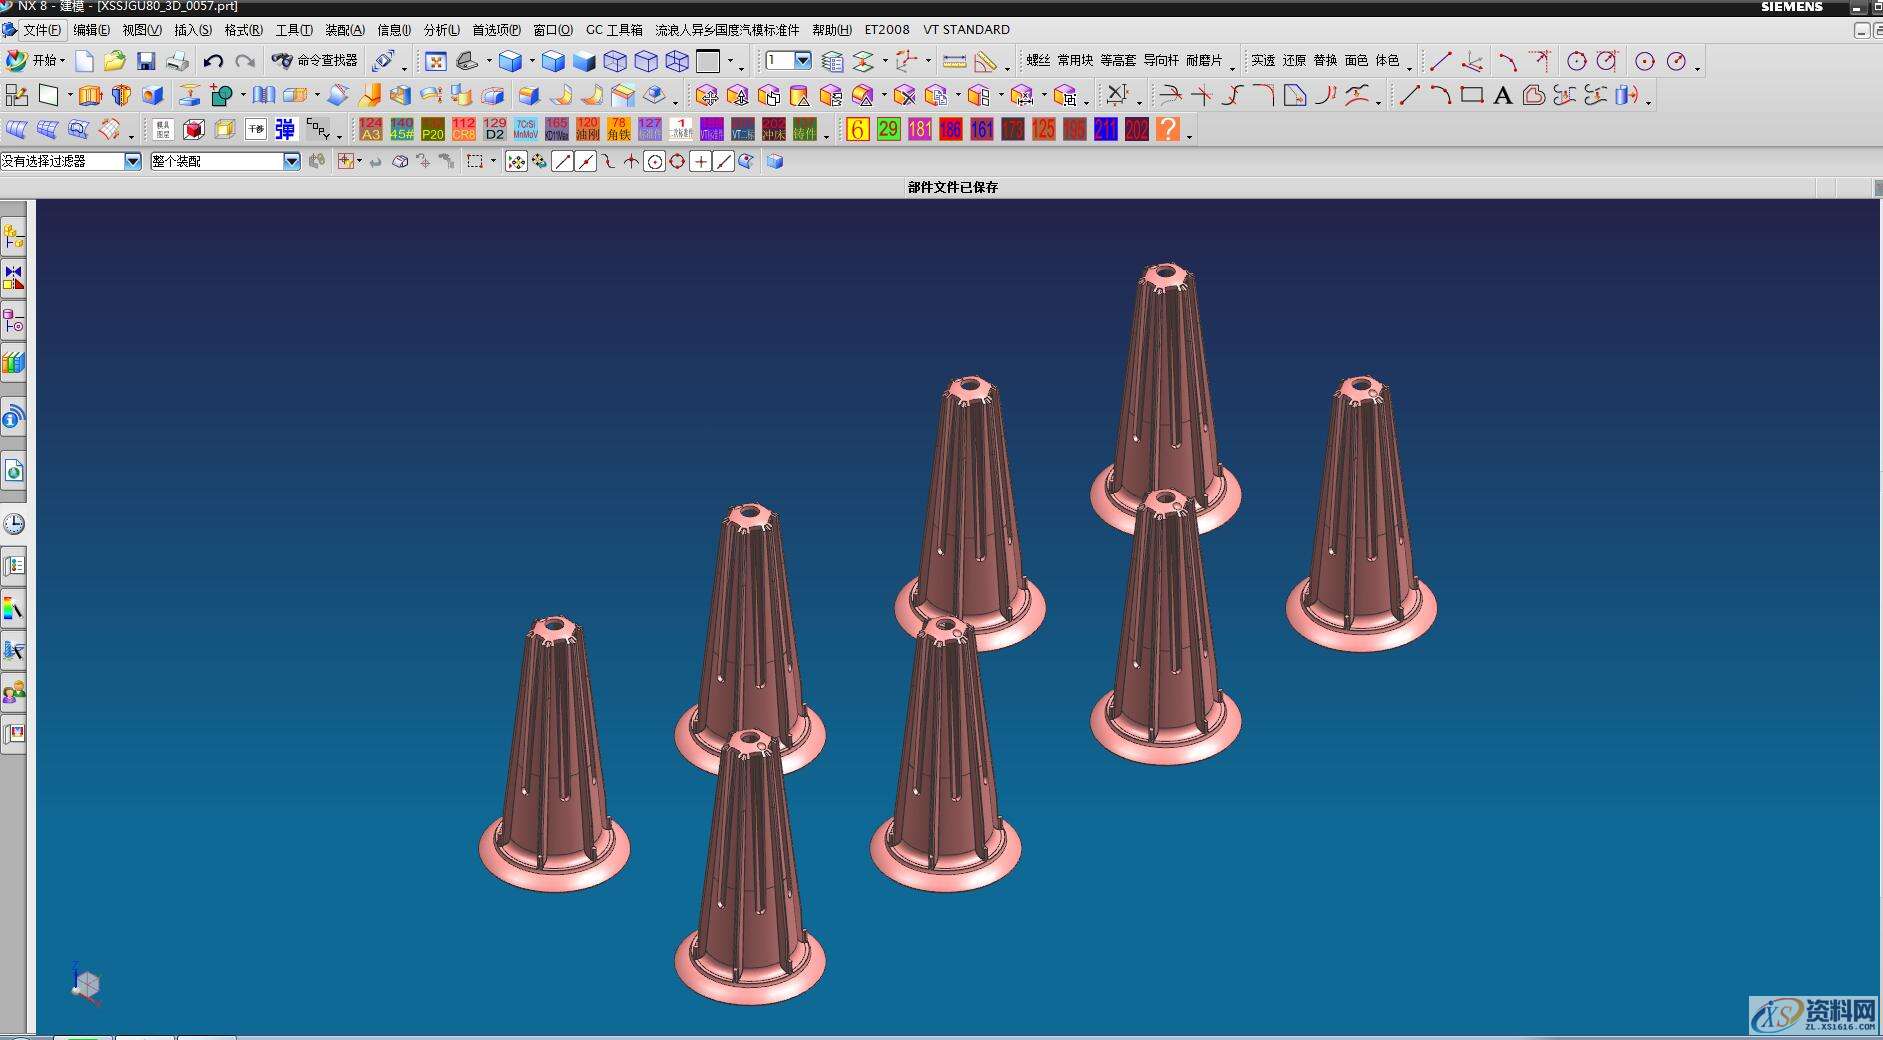
Task: Click the Fit view icon
Action: [x=436, y=62]
